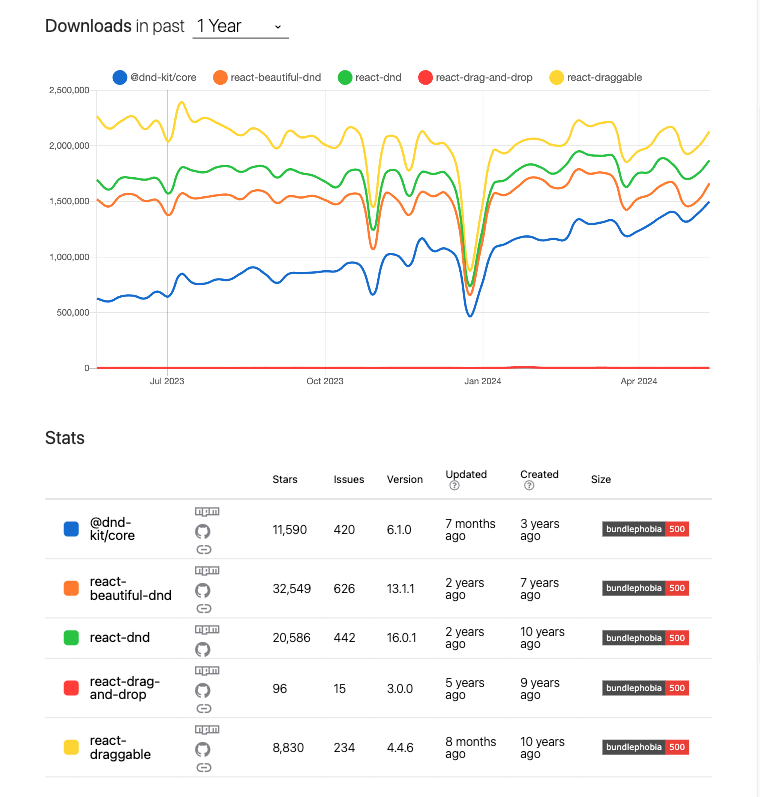Click the react-dnd package name in table
This screenshot has width=760, height=797.
(x=119, y=637)
